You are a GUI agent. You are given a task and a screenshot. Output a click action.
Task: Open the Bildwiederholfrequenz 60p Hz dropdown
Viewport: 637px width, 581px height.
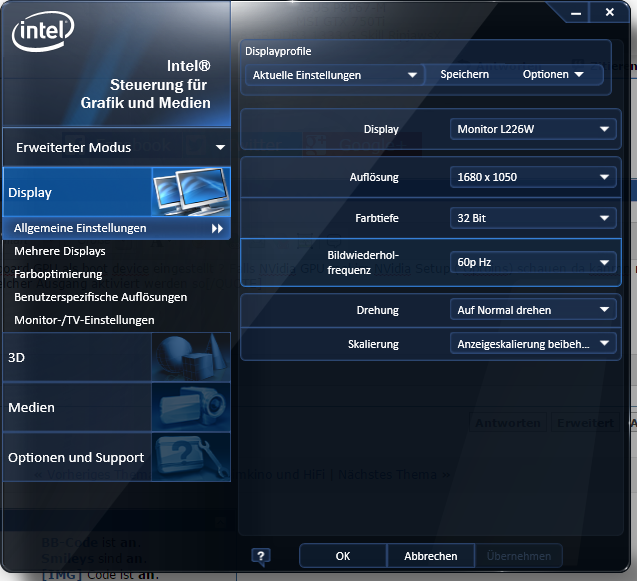point(533,262)
